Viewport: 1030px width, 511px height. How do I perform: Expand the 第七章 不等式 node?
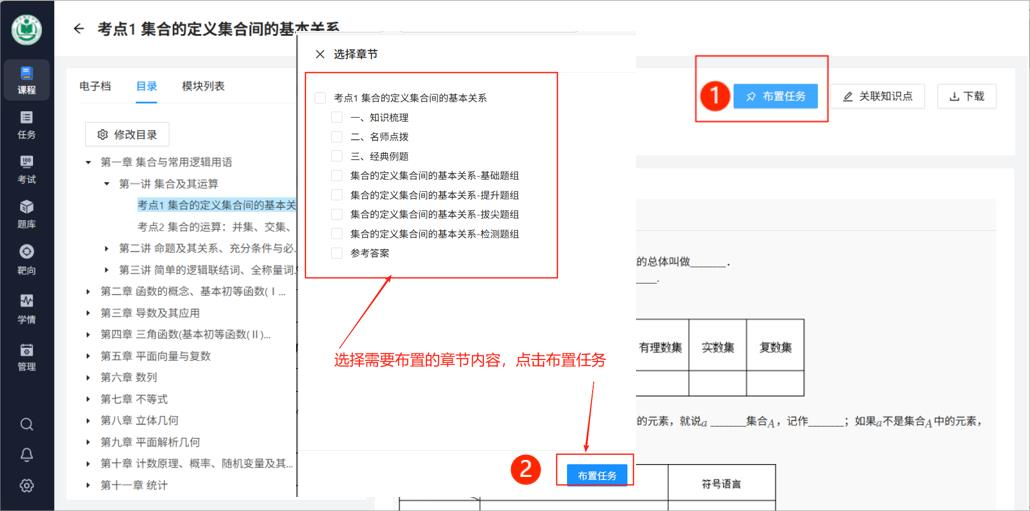(x=89, y=399)
